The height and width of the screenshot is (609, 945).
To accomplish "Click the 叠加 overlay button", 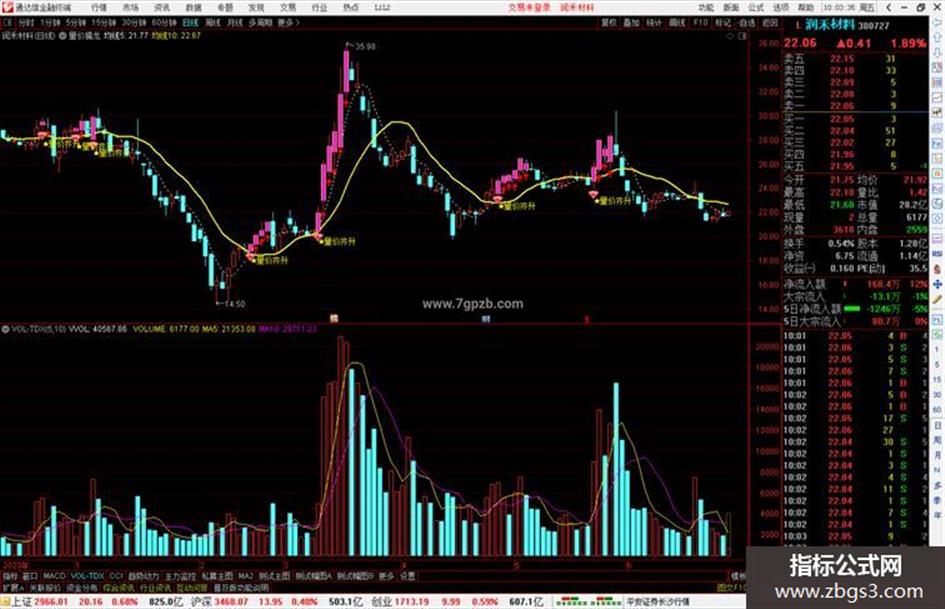I will tap(631, 22).
